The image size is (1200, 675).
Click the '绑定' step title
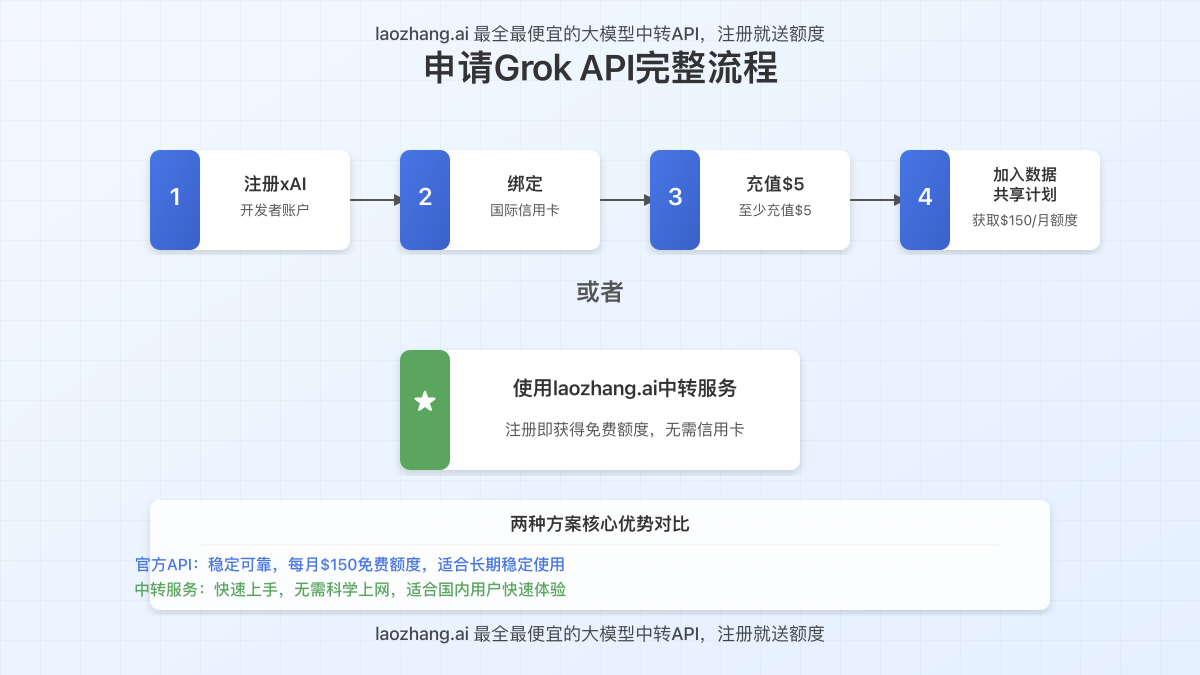(525, 184)
